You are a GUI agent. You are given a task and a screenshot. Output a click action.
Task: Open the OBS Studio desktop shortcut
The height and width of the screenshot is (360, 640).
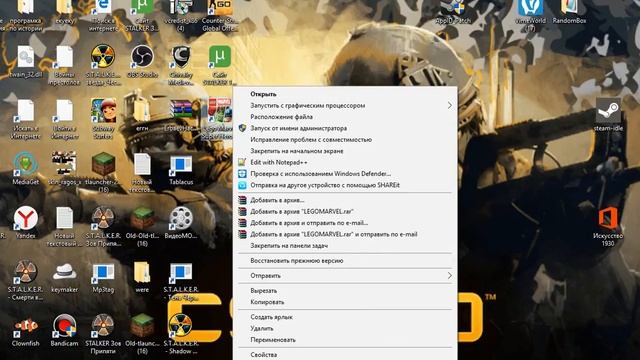142,56
